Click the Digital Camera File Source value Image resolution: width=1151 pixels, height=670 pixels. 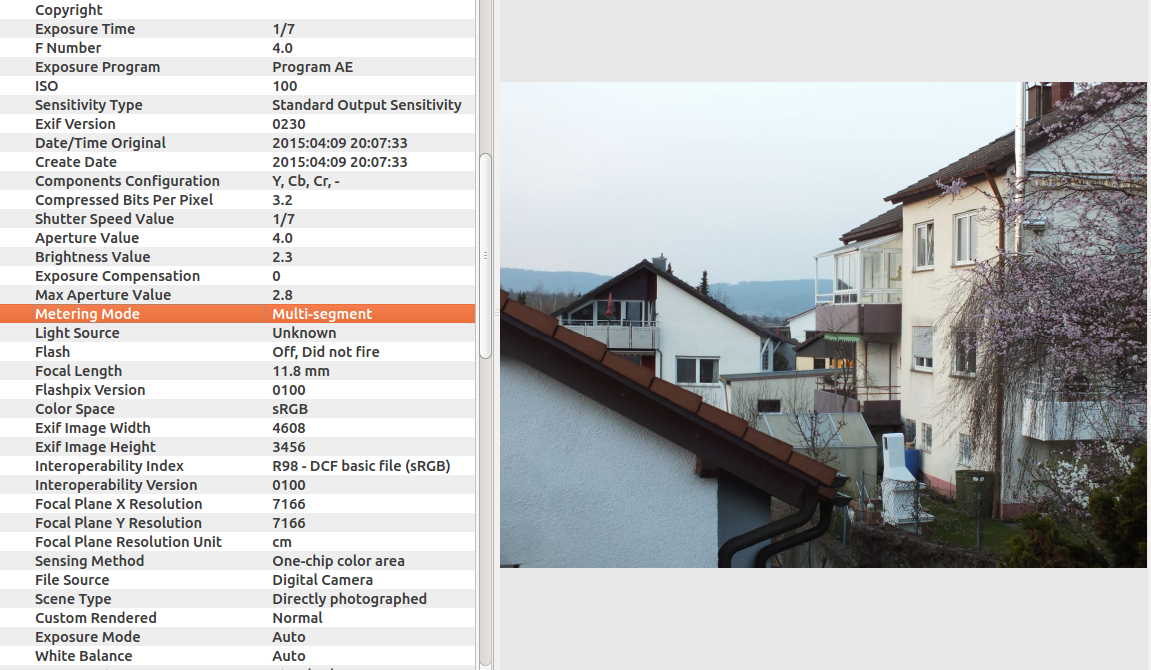tap(322, 580)
